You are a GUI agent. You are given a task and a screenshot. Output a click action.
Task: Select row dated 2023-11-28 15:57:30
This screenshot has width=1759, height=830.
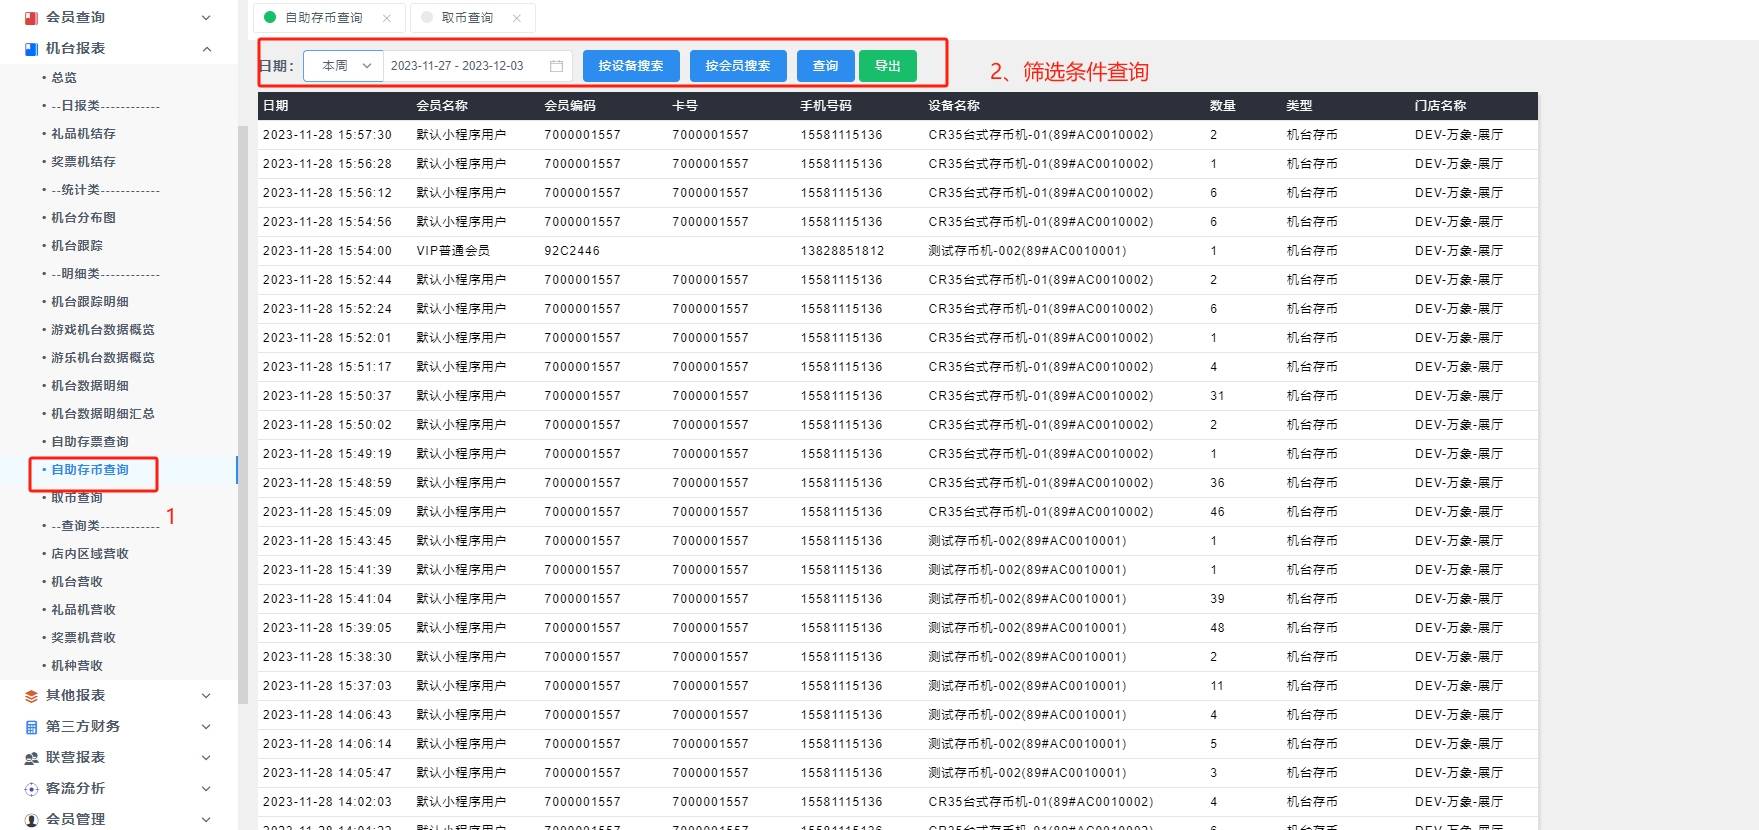pyautogui.click(x=898, y=135)
